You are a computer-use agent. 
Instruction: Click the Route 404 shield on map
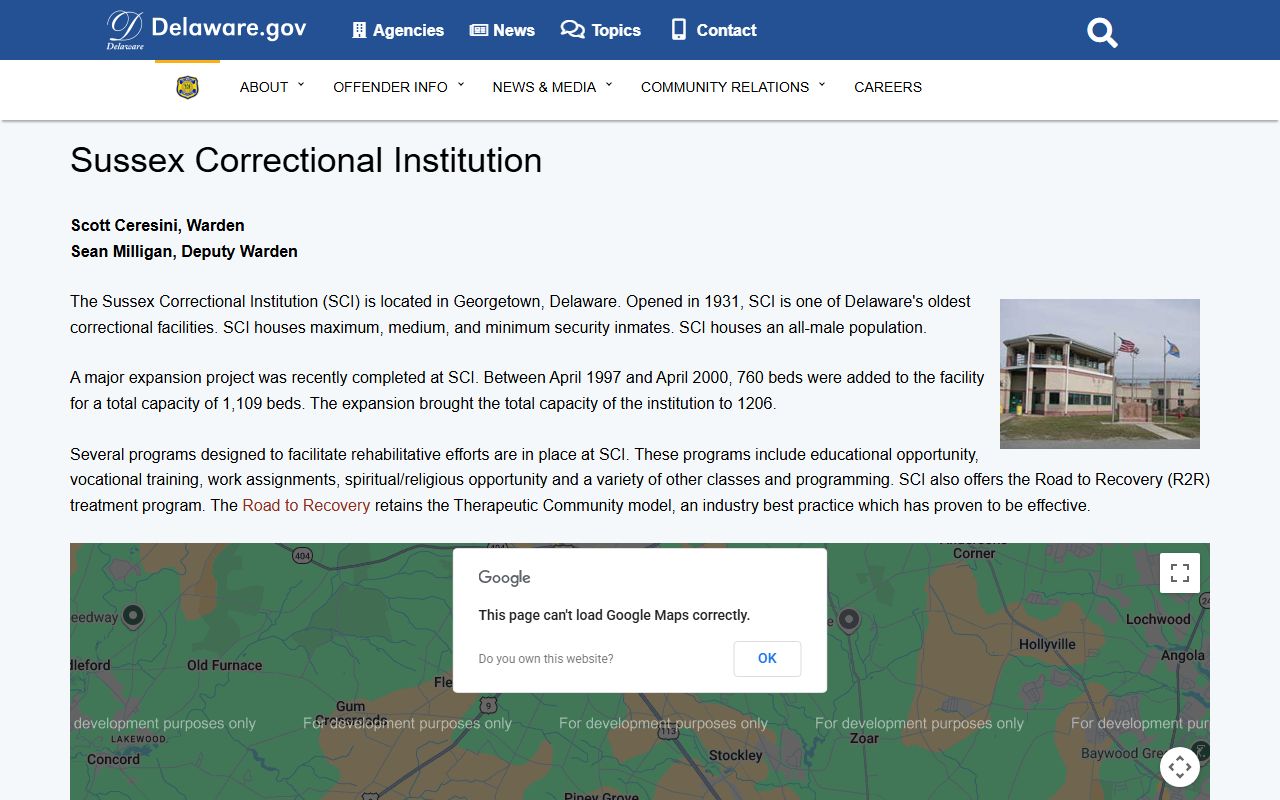pos(302,553)
